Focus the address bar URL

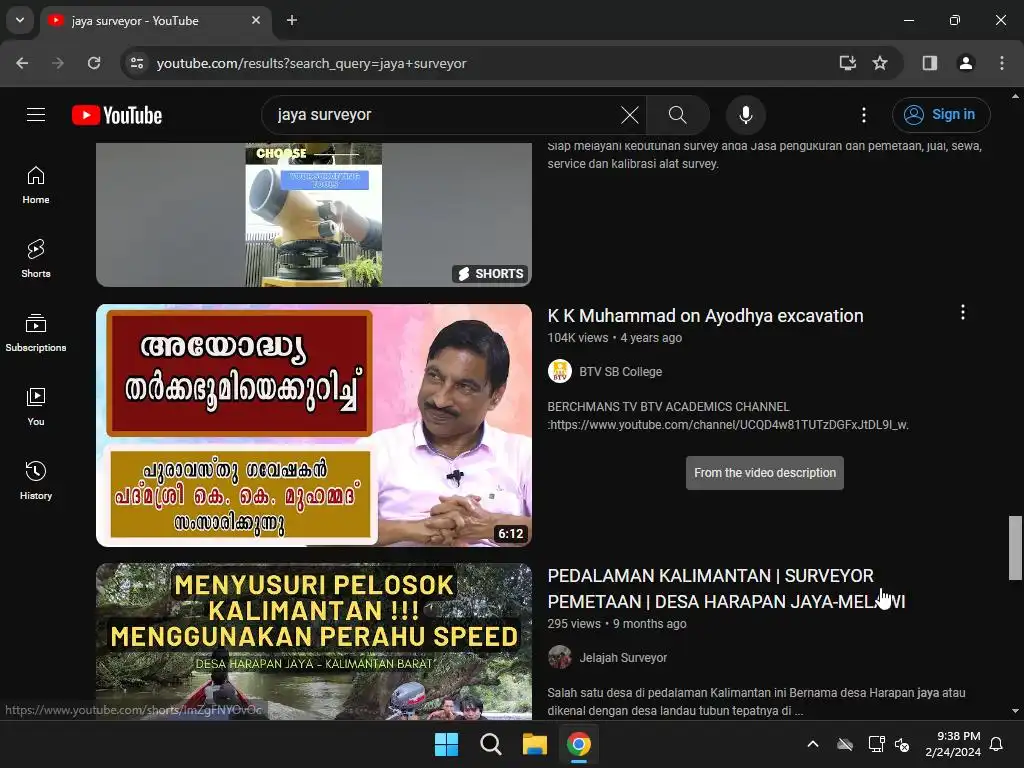pos(312,63)
